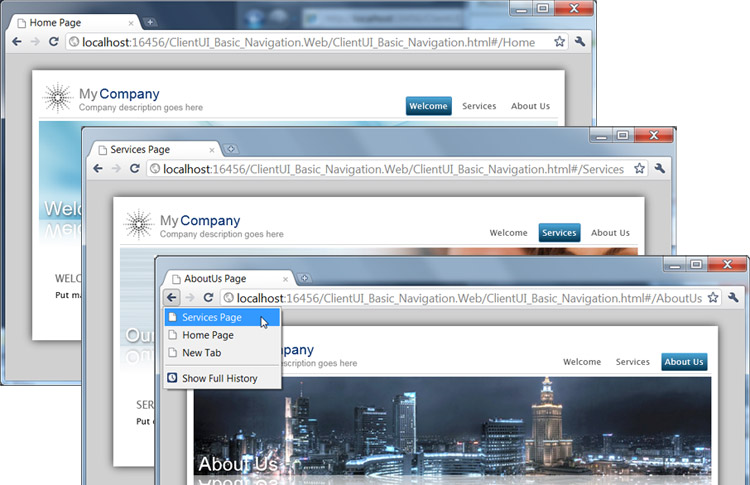Choose New Tab from history dropdown
Image resolution: width=750 pixels, height=485 pixels.
point(222,353)
